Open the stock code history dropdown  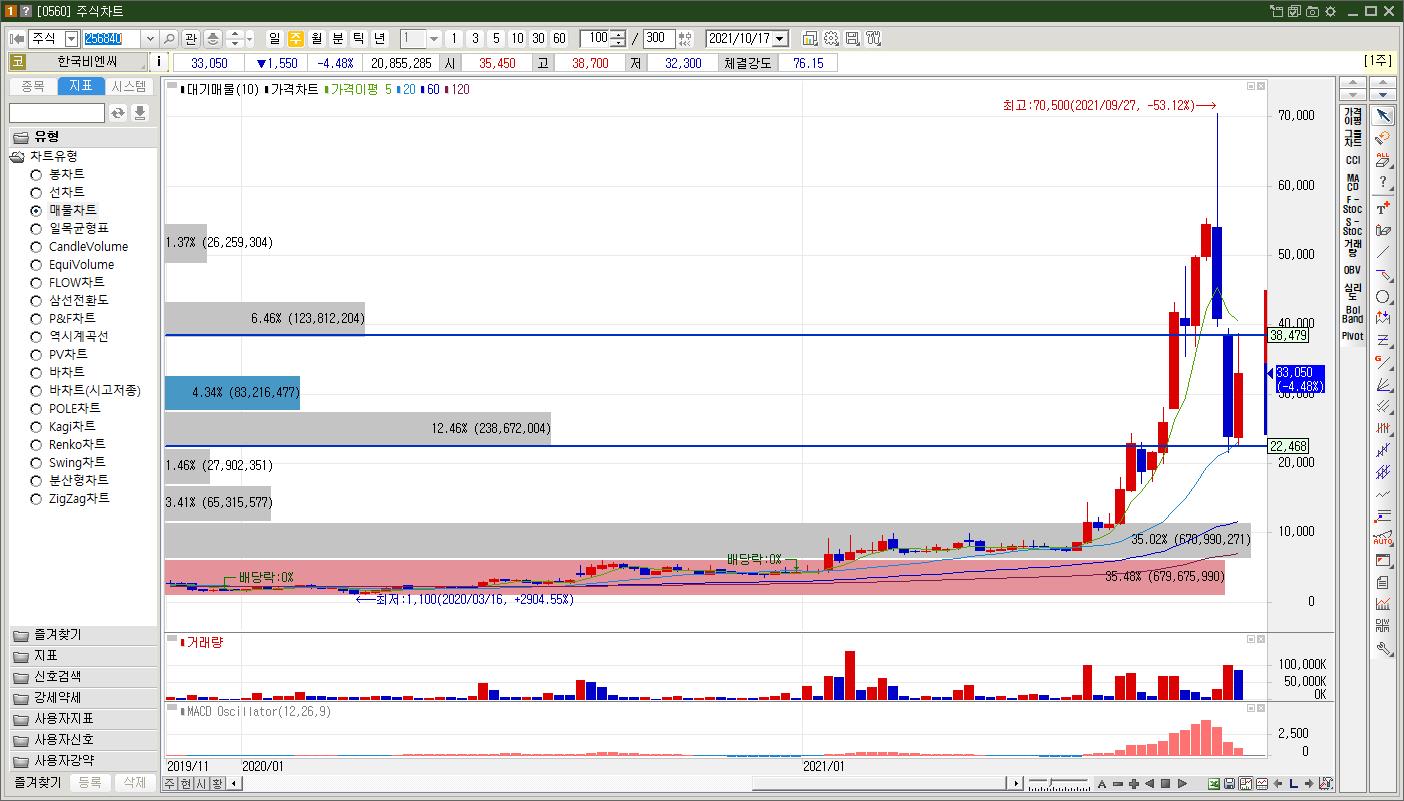coord(150,38)
